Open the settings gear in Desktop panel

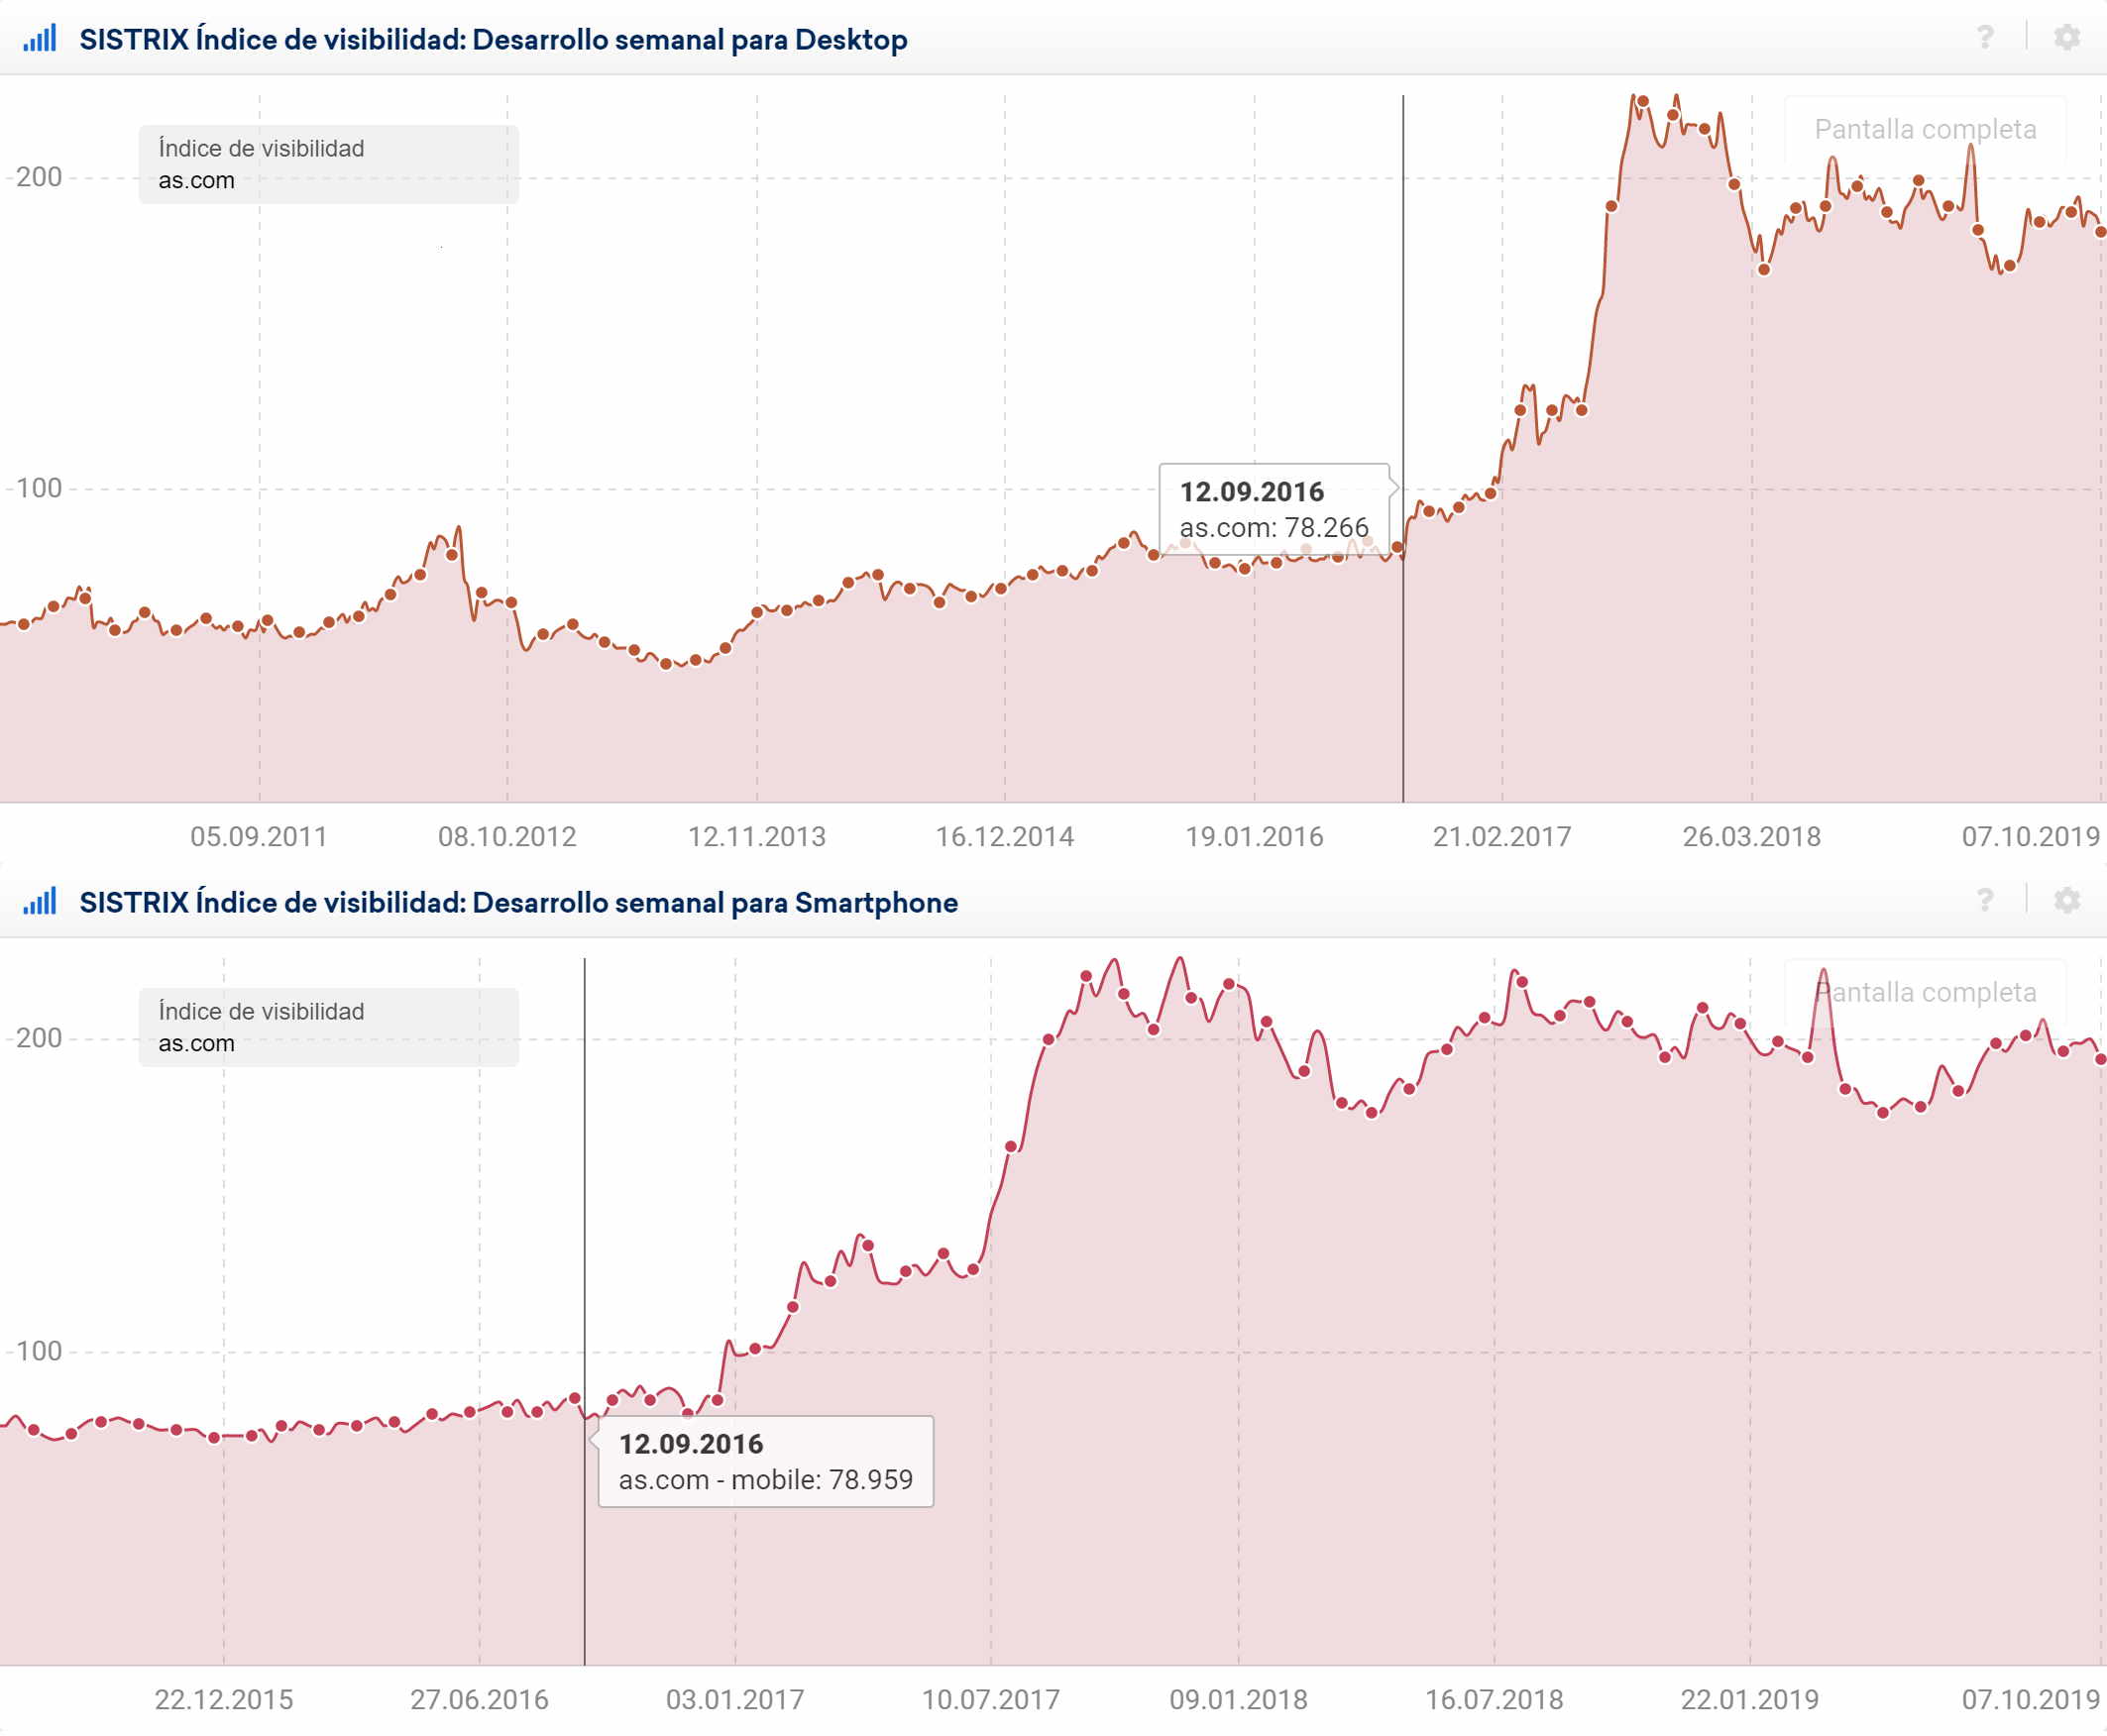[2067, 38]
